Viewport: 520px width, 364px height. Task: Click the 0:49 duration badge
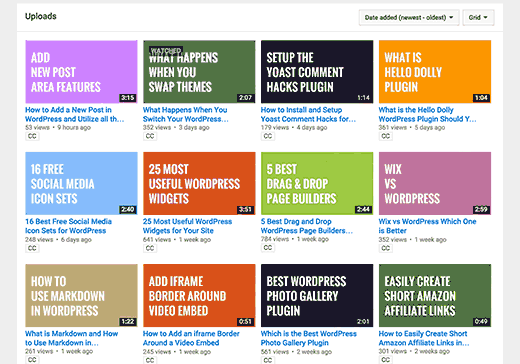point(481,321)
